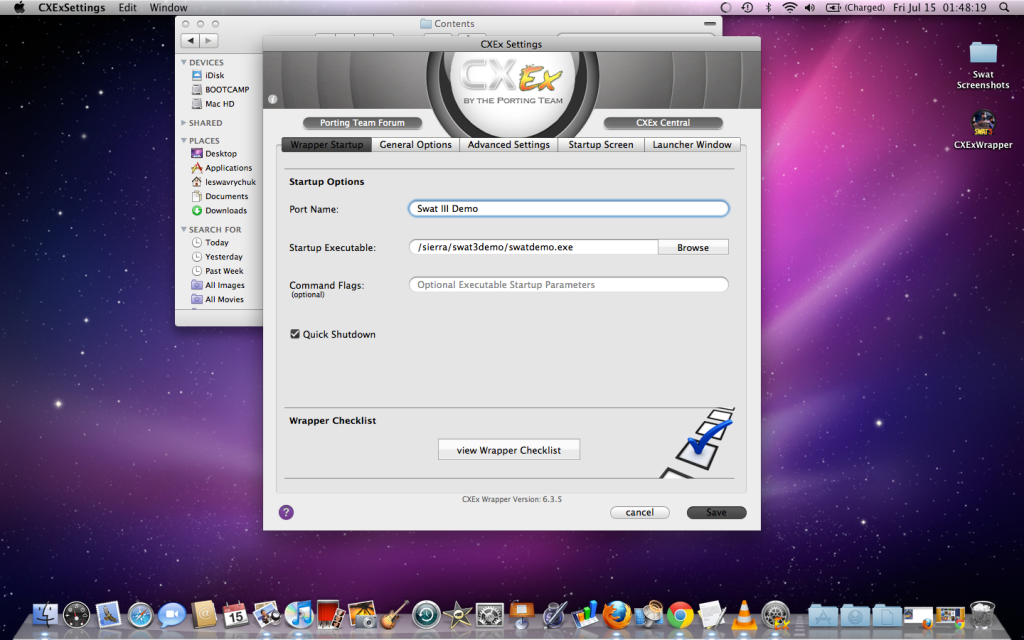Viewport: 1024px width, 640px height.
Task: Browse for the startup executable
Action: point(693,248)
